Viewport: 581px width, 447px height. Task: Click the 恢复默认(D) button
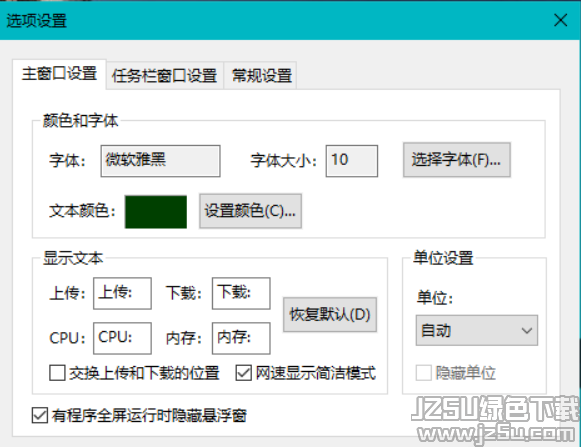[330, 314]
